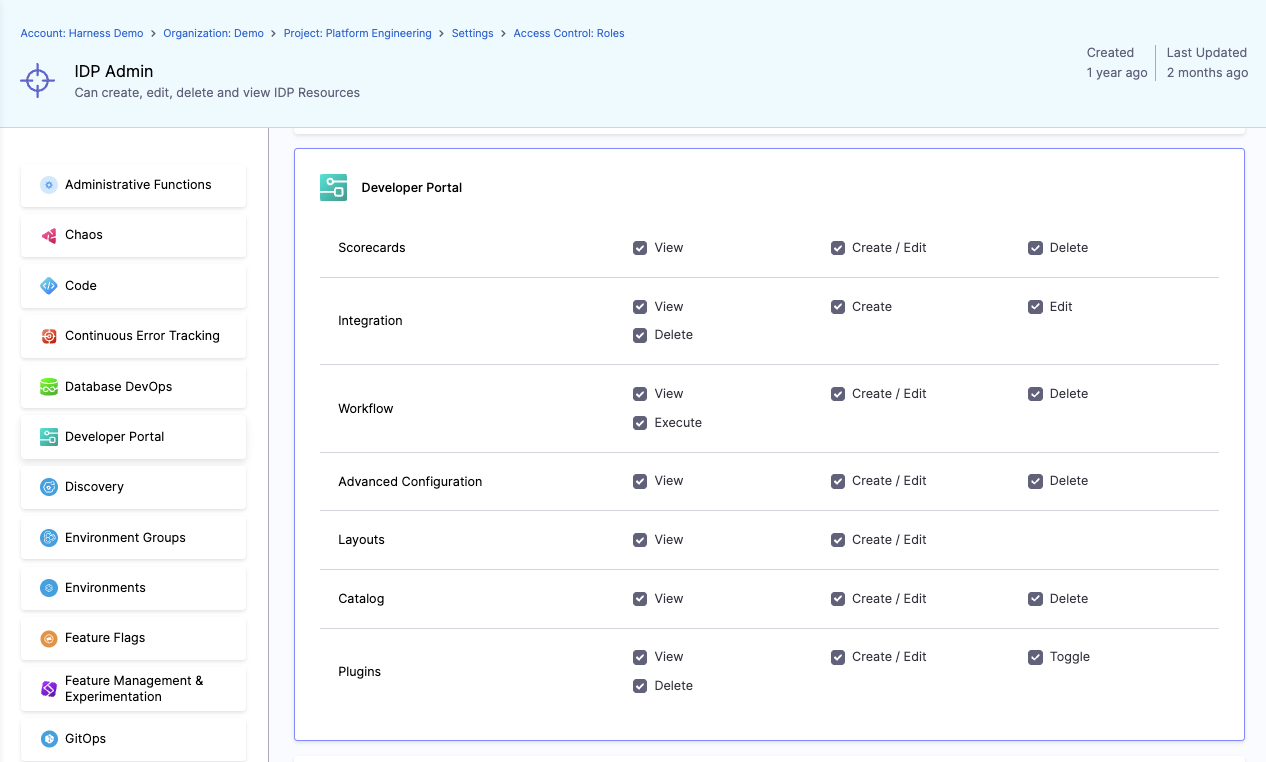Viewport: 1266px width, 762px height.
Task: Disable Workflow Execute permission
Action: click(640, 423)
